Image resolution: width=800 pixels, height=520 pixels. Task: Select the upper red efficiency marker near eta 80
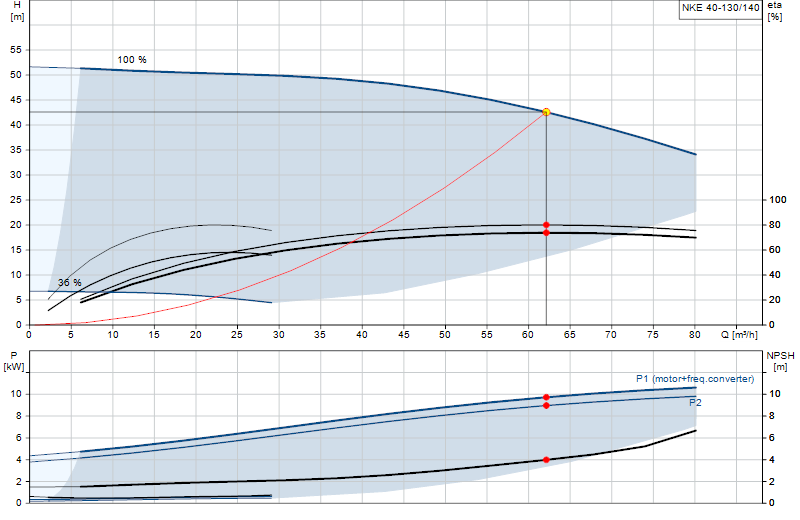pos(546,225)
